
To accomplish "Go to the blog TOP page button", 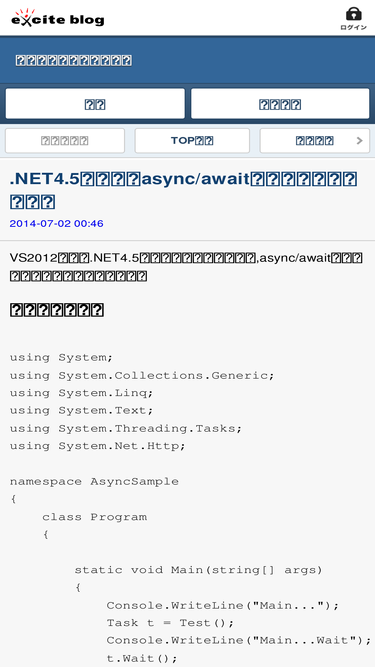I will (x=192, y=141).
